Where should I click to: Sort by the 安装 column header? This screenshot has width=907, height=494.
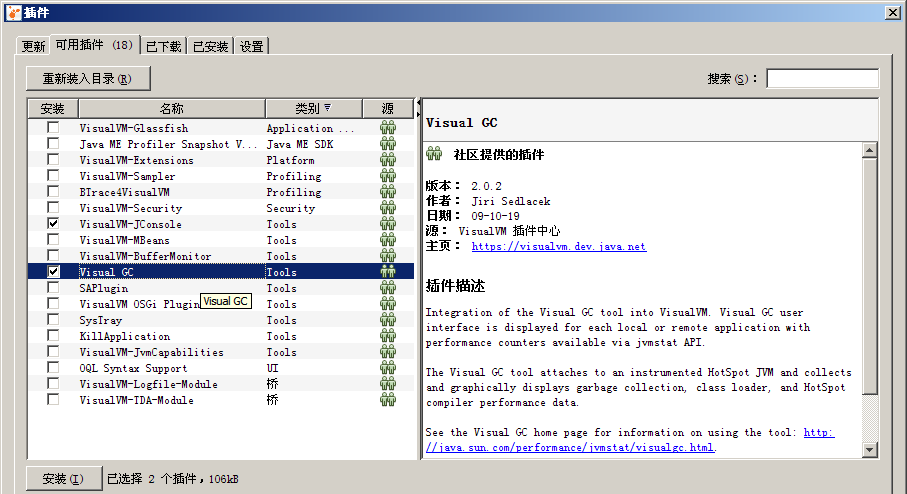pyautogui.click(x=53, y=108)
